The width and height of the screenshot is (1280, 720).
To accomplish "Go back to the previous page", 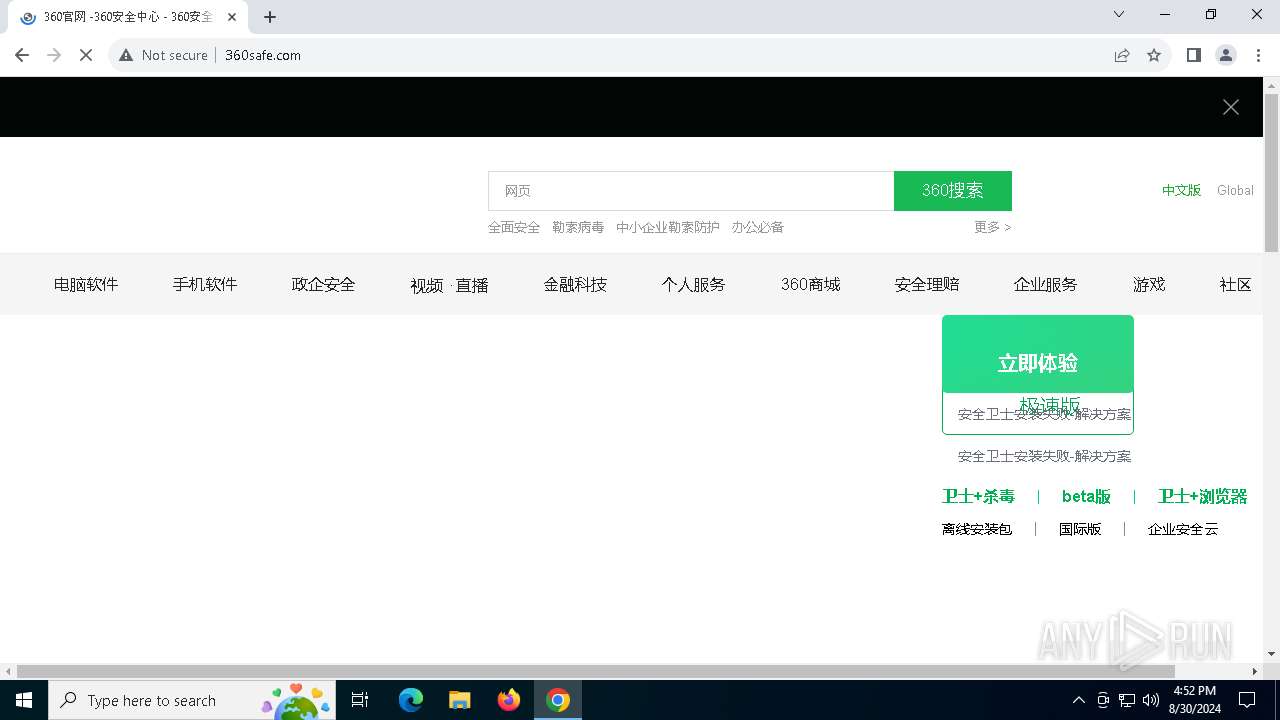I will [x=22, y=55].
